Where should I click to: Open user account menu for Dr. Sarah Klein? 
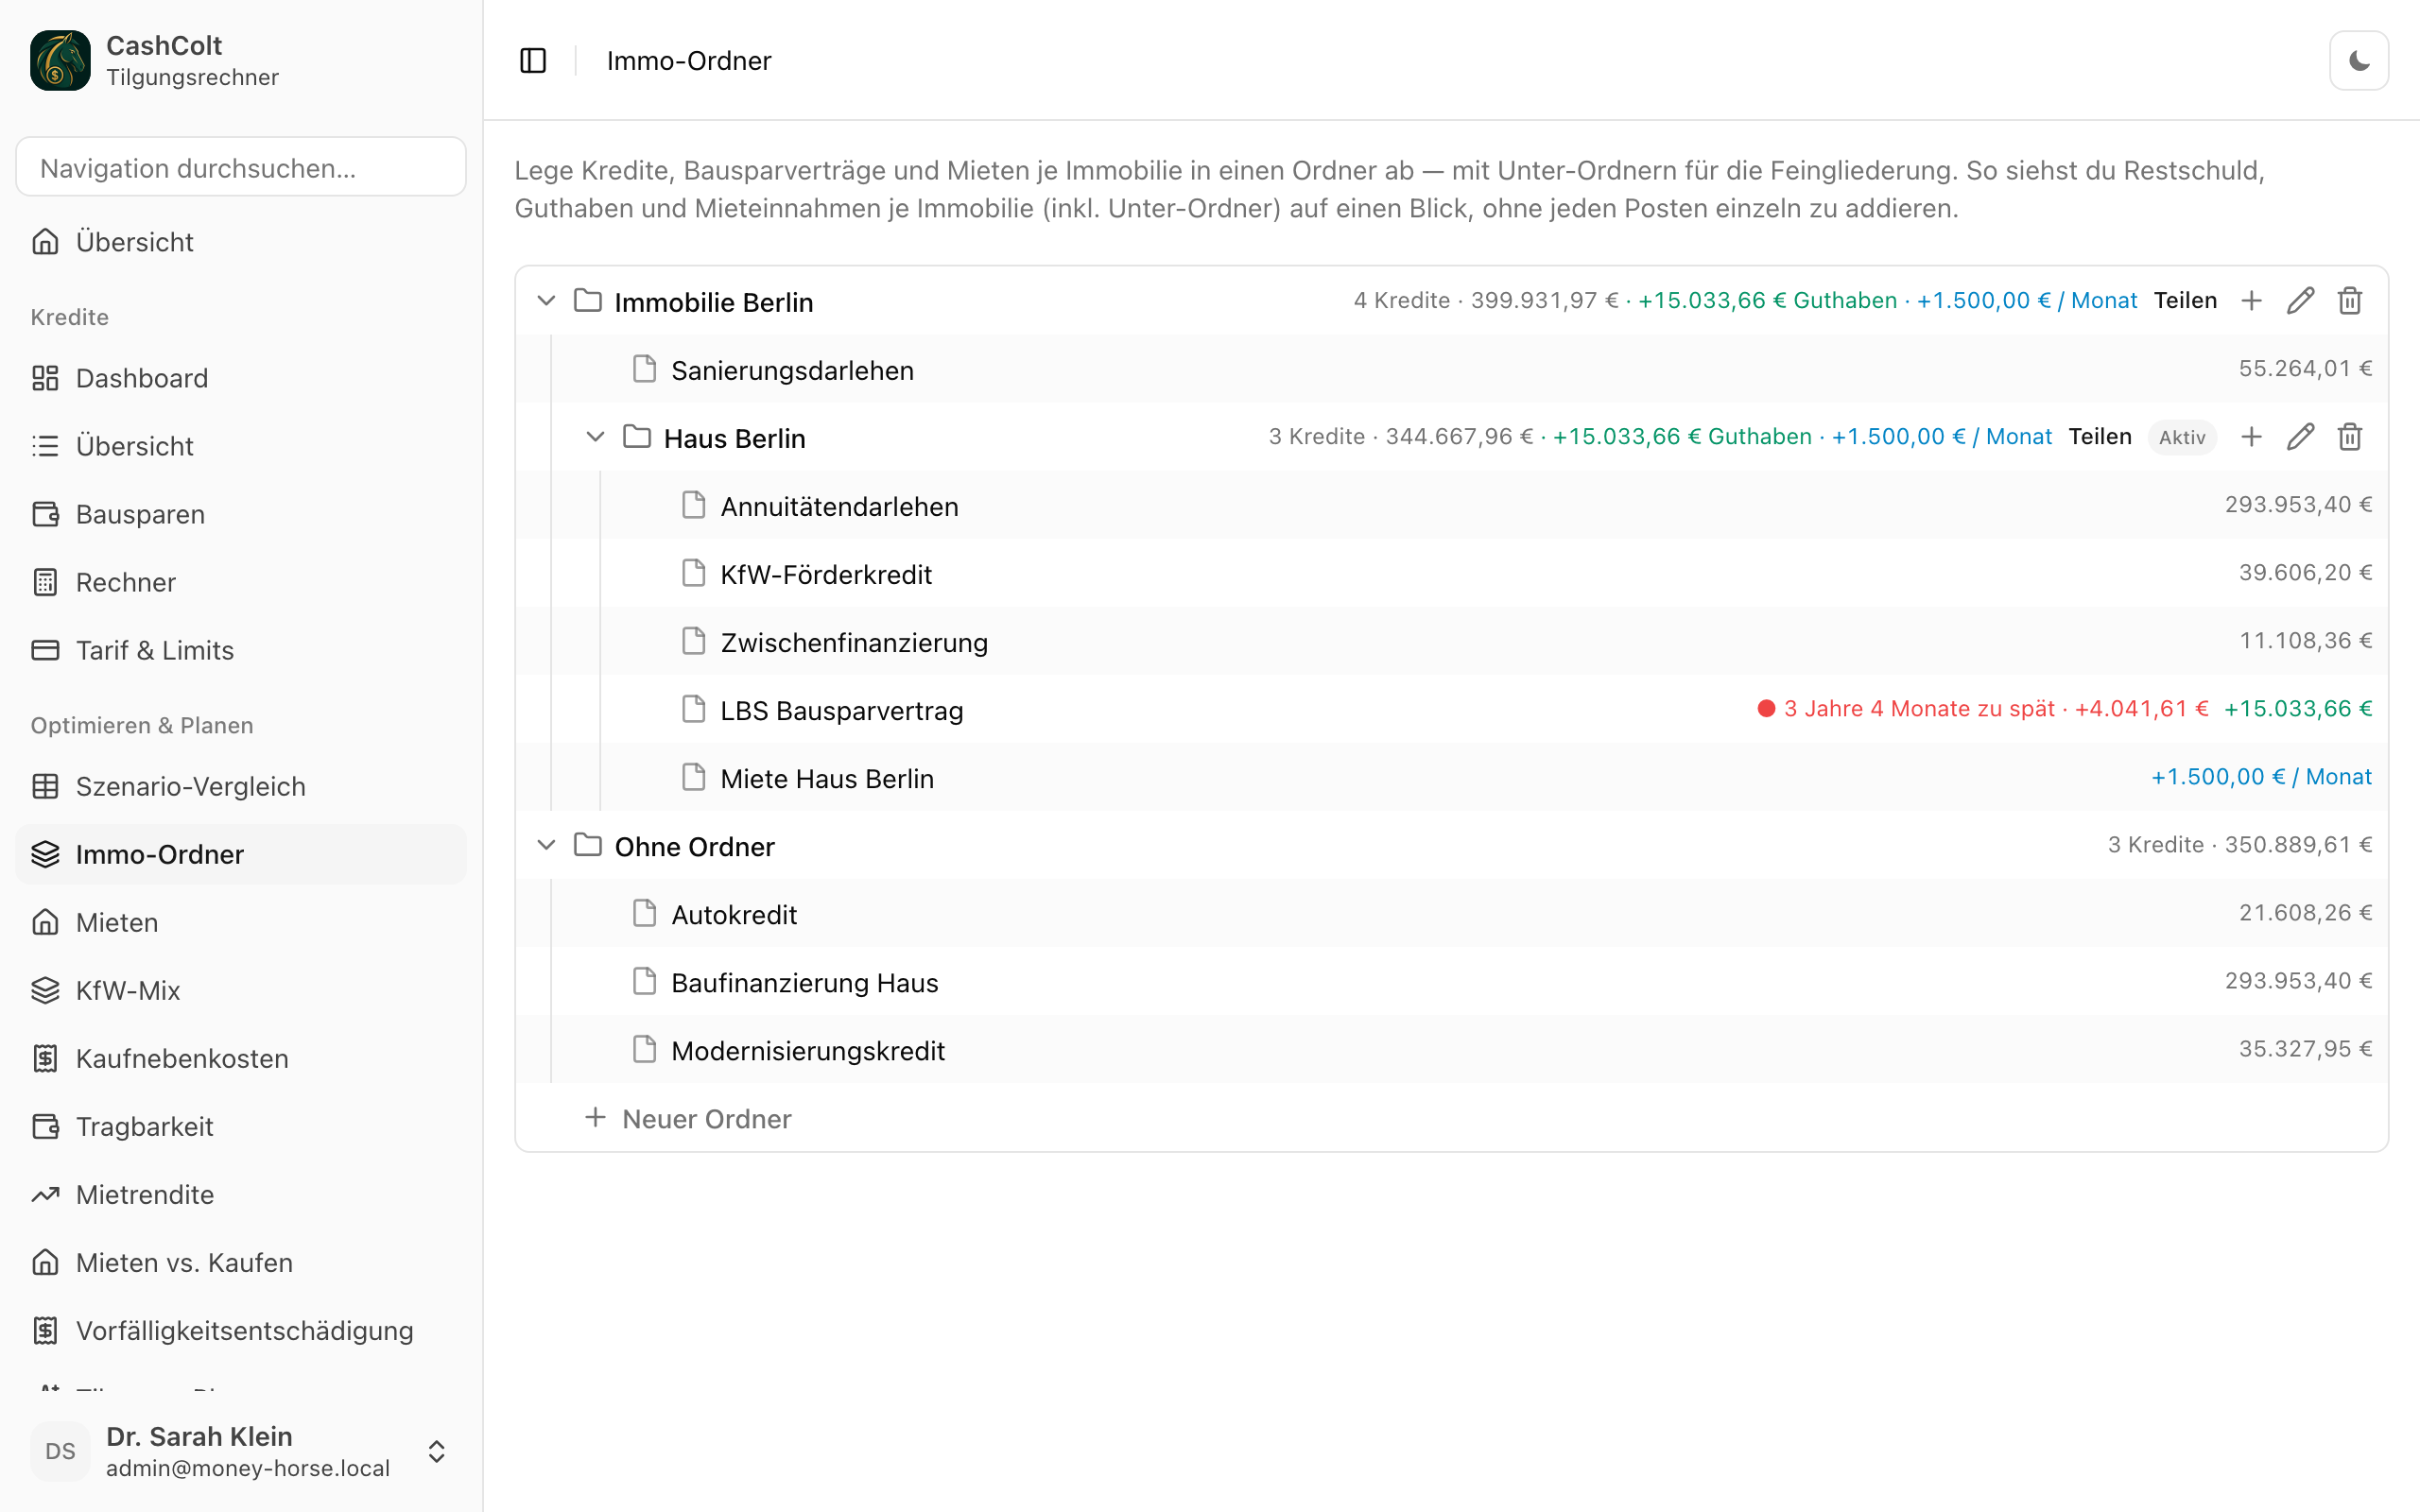(x=241, y=1451)
